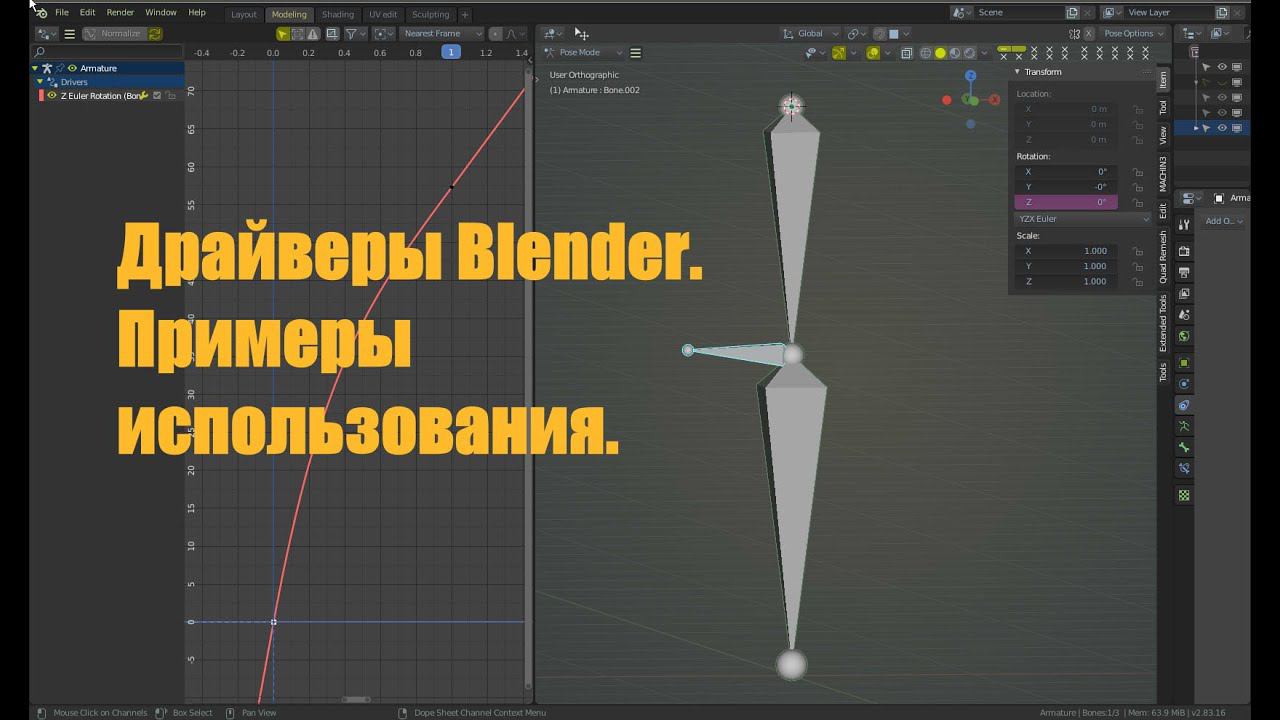The image size is (1280, 720).
Task: Open the Edit menu
Action: 88,12
